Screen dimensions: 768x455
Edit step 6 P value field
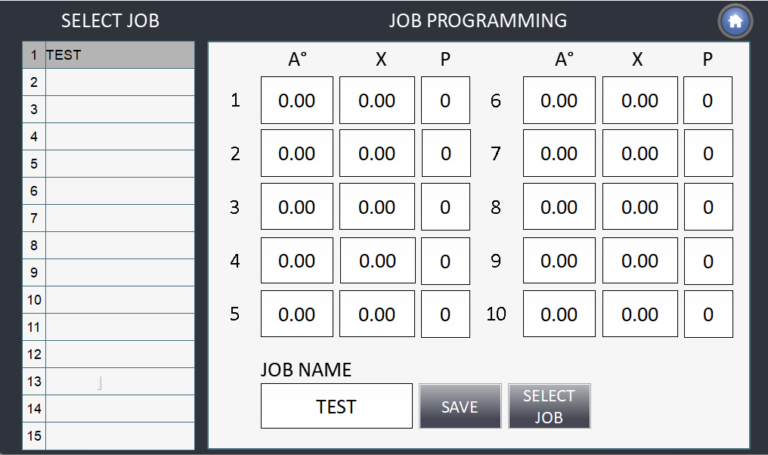pyautogui.click(x=708, y=100)
